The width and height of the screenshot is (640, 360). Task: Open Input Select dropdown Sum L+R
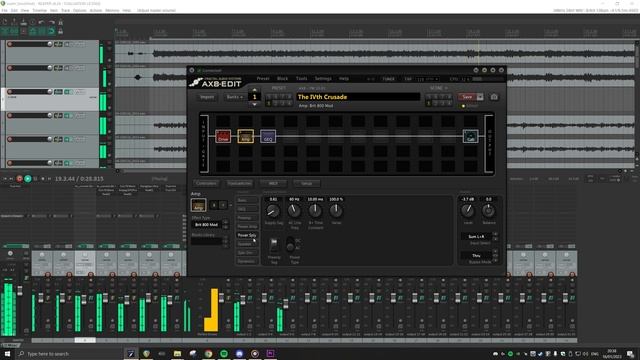tap(477, 236)
